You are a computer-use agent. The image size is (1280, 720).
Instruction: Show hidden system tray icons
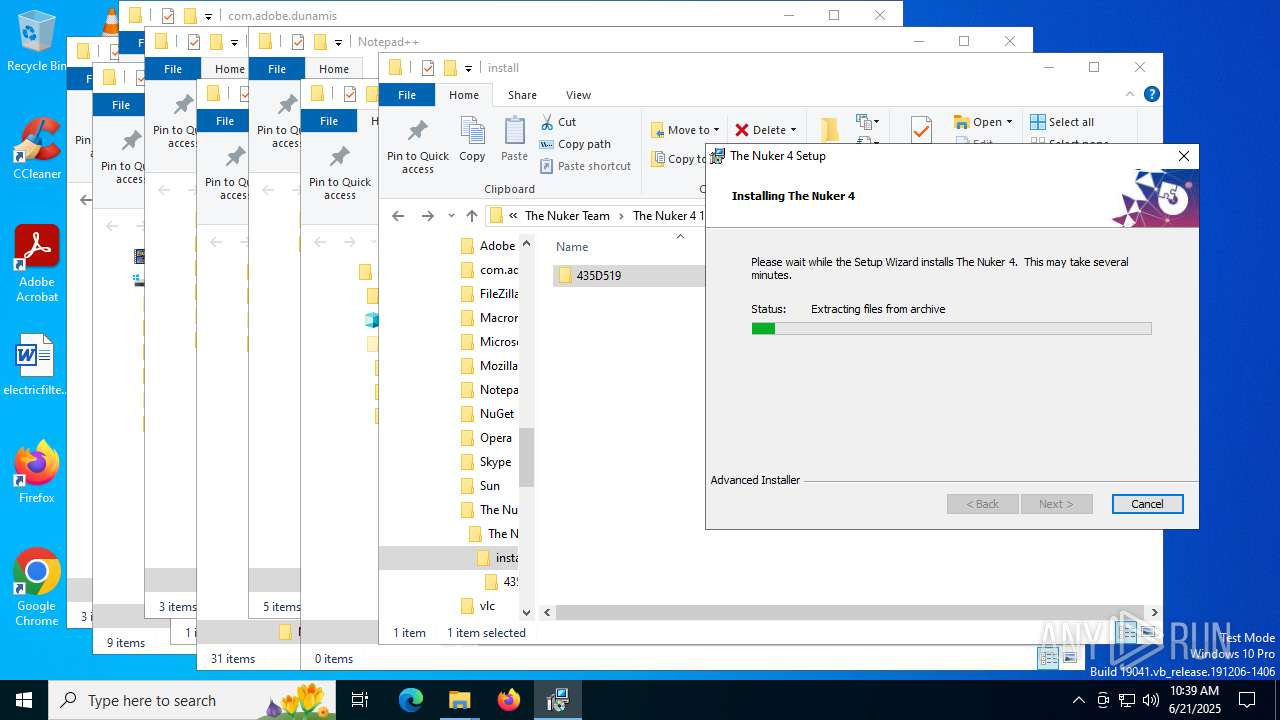tap(1078, 700)
